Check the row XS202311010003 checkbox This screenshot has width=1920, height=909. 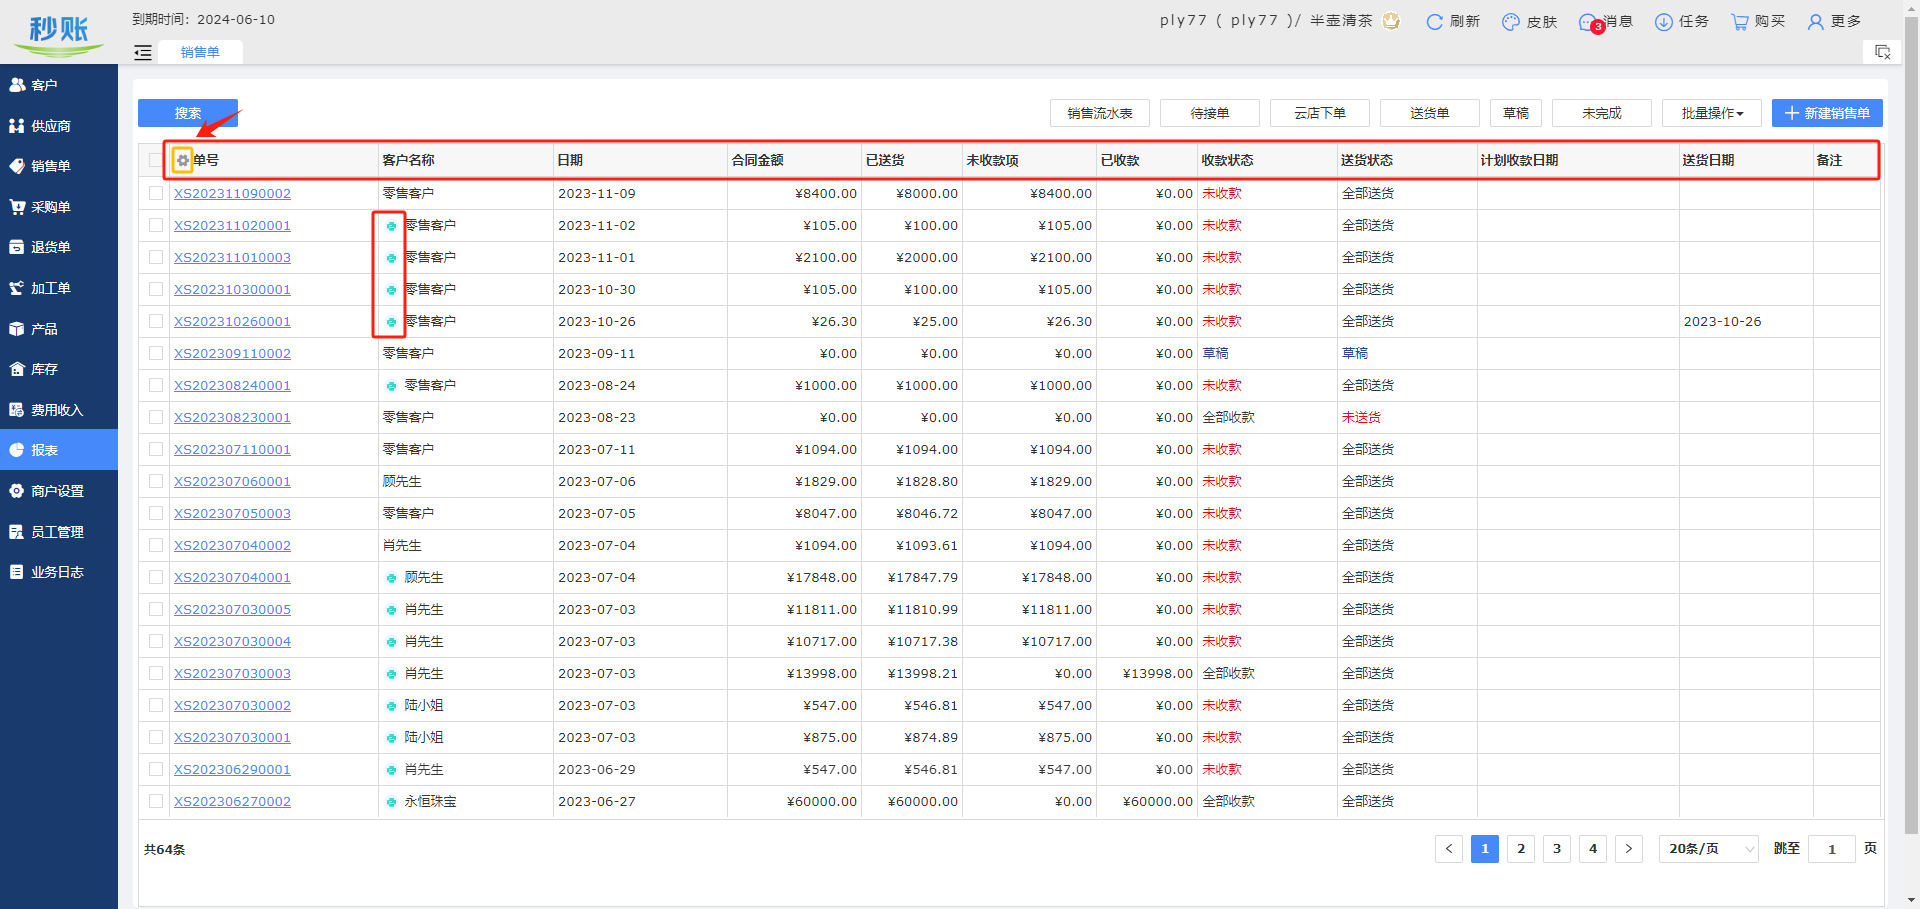(156, 257)
